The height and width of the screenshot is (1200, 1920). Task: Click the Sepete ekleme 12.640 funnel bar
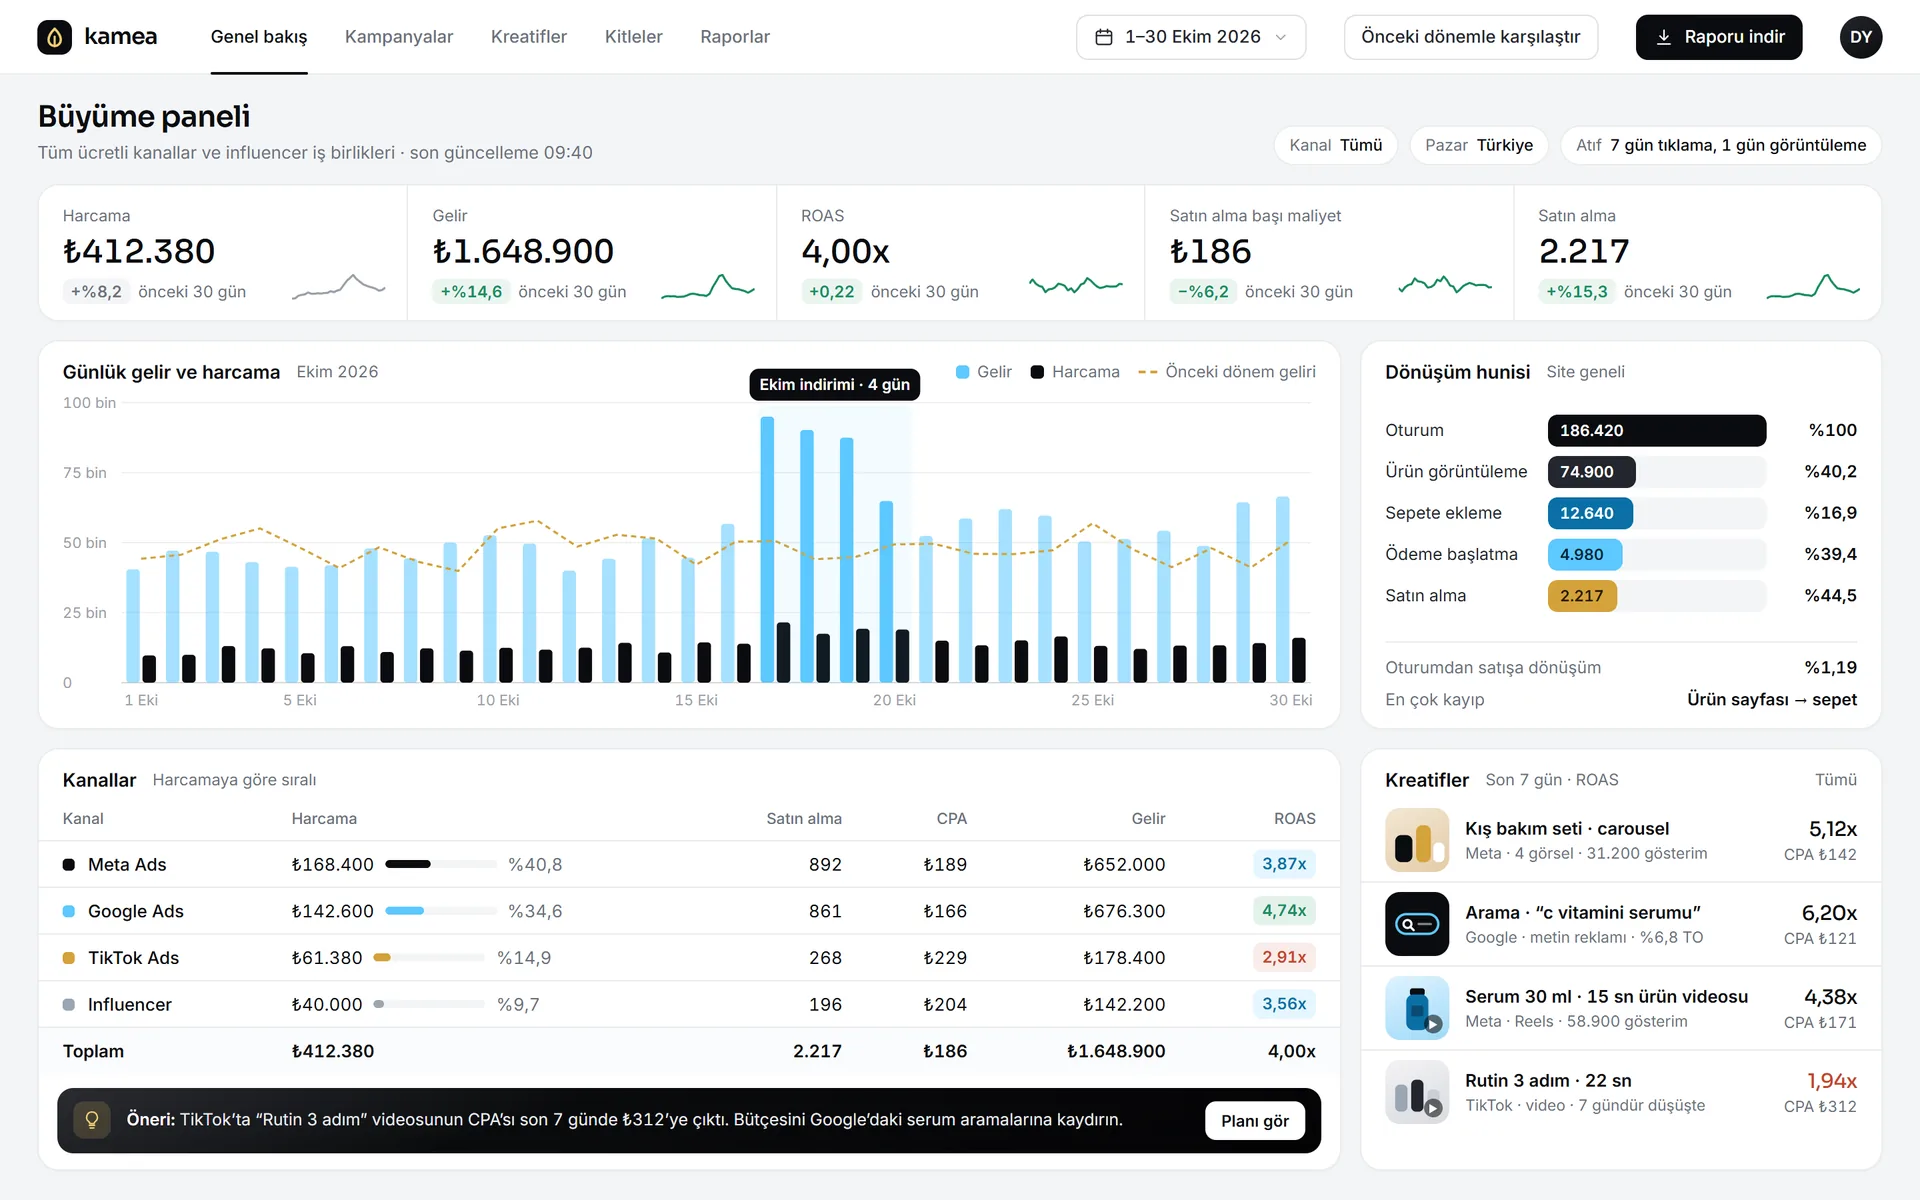click(x=1590, y=513)
